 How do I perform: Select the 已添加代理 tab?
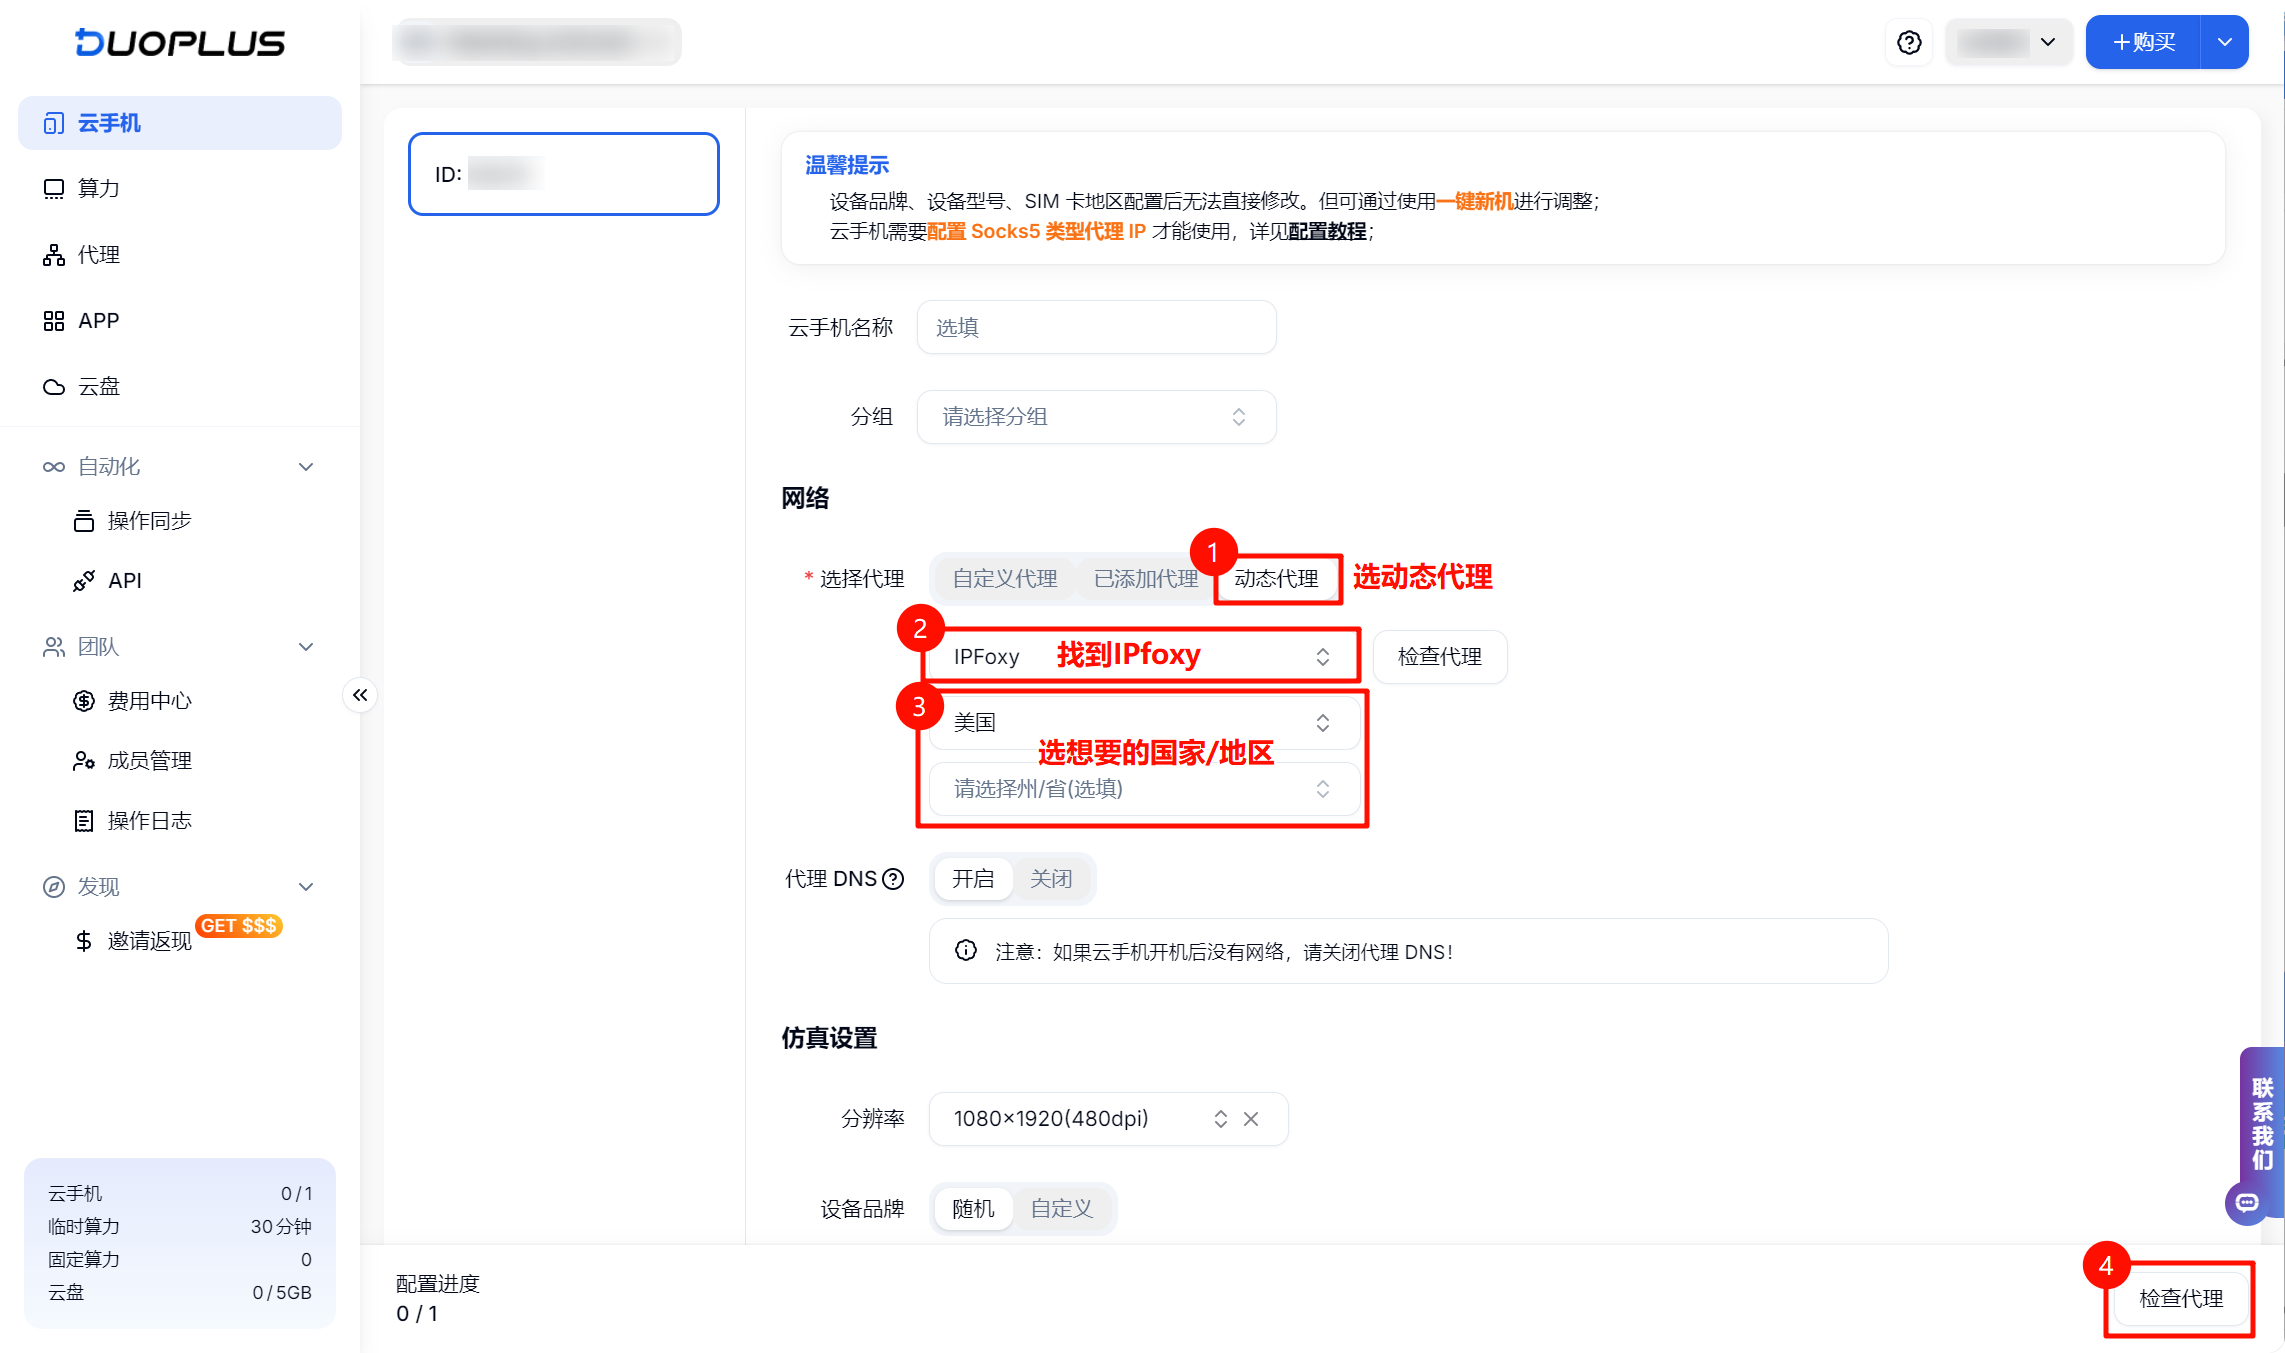[x=1145, y=578]
